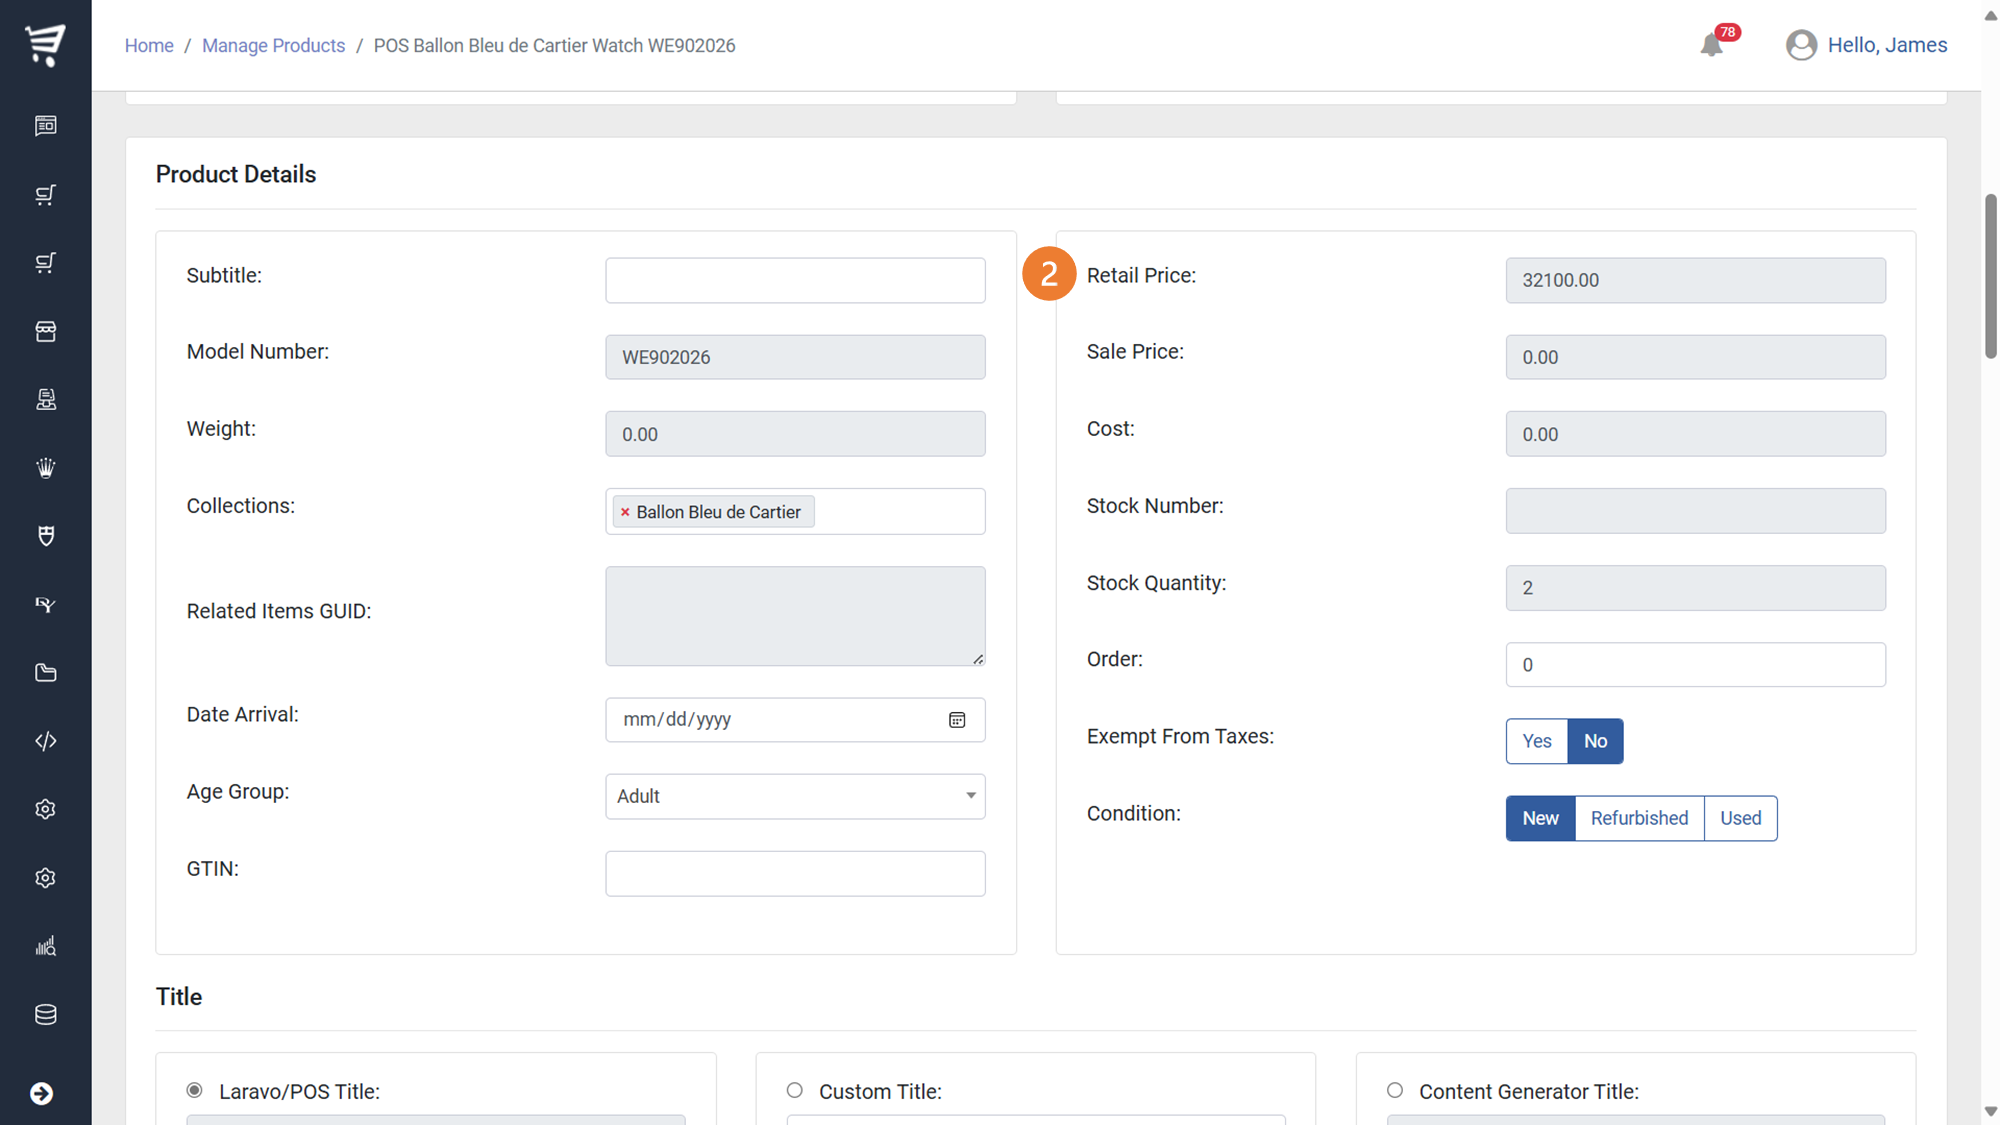
Task: Click the notification bell icon
Action: [1711, 45]
